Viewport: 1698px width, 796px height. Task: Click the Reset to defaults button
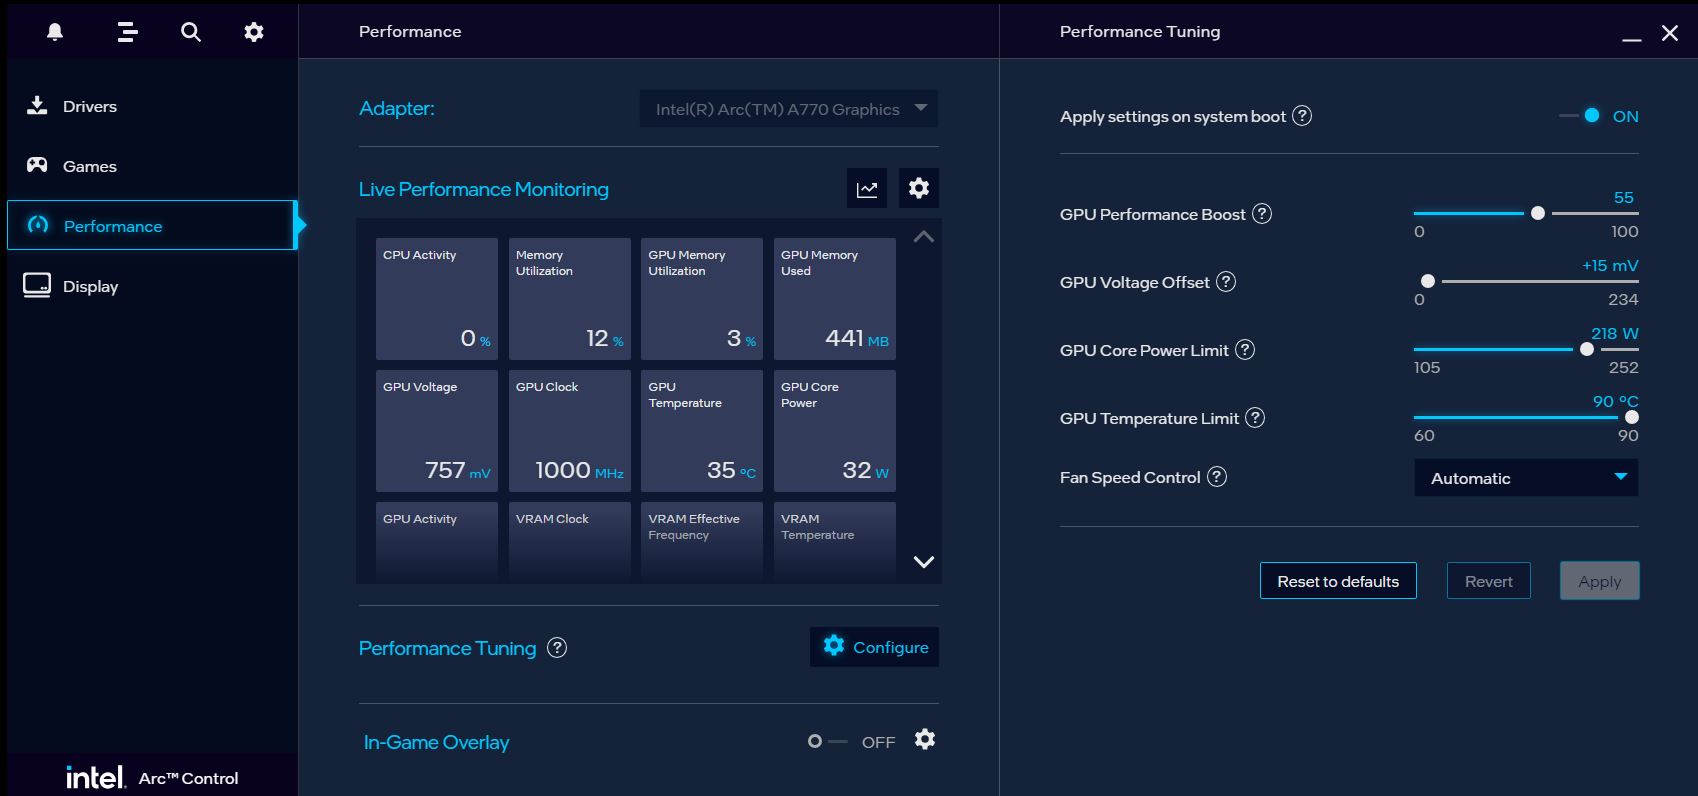tap(1338, 581)
